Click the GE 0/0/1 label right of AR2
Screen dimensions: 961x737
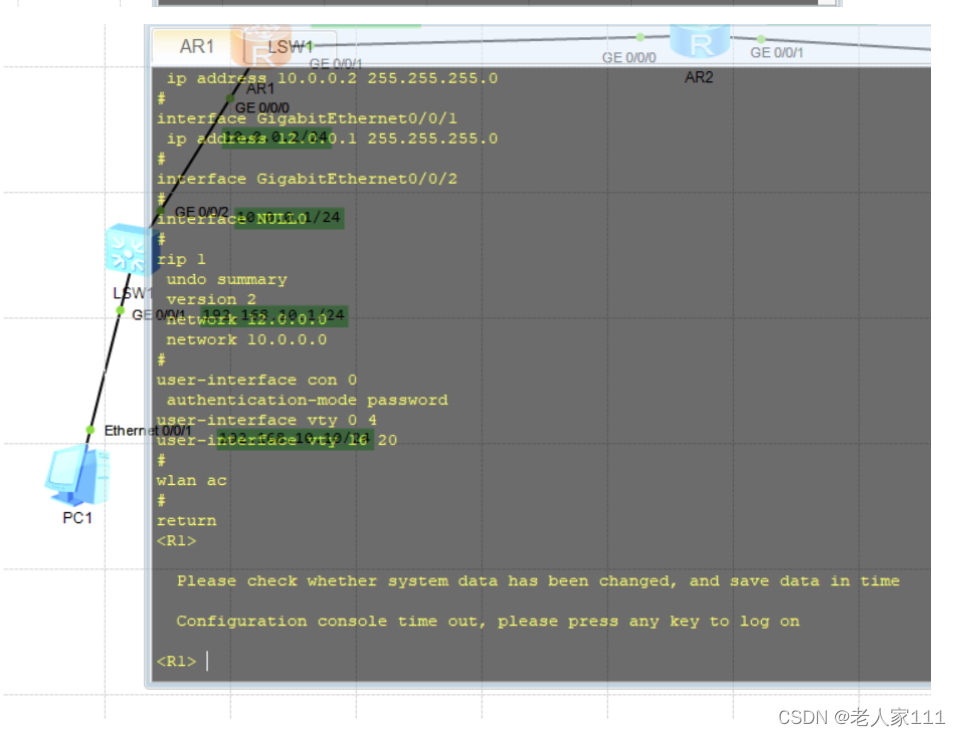777,53
